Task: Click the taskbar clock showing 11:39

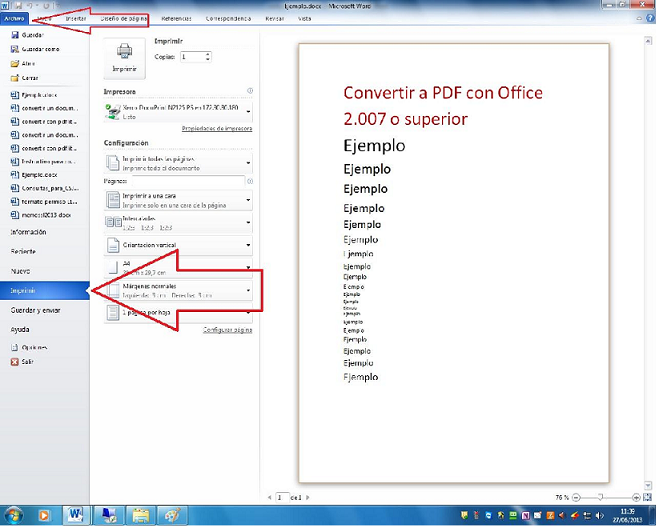Action: 627,516
